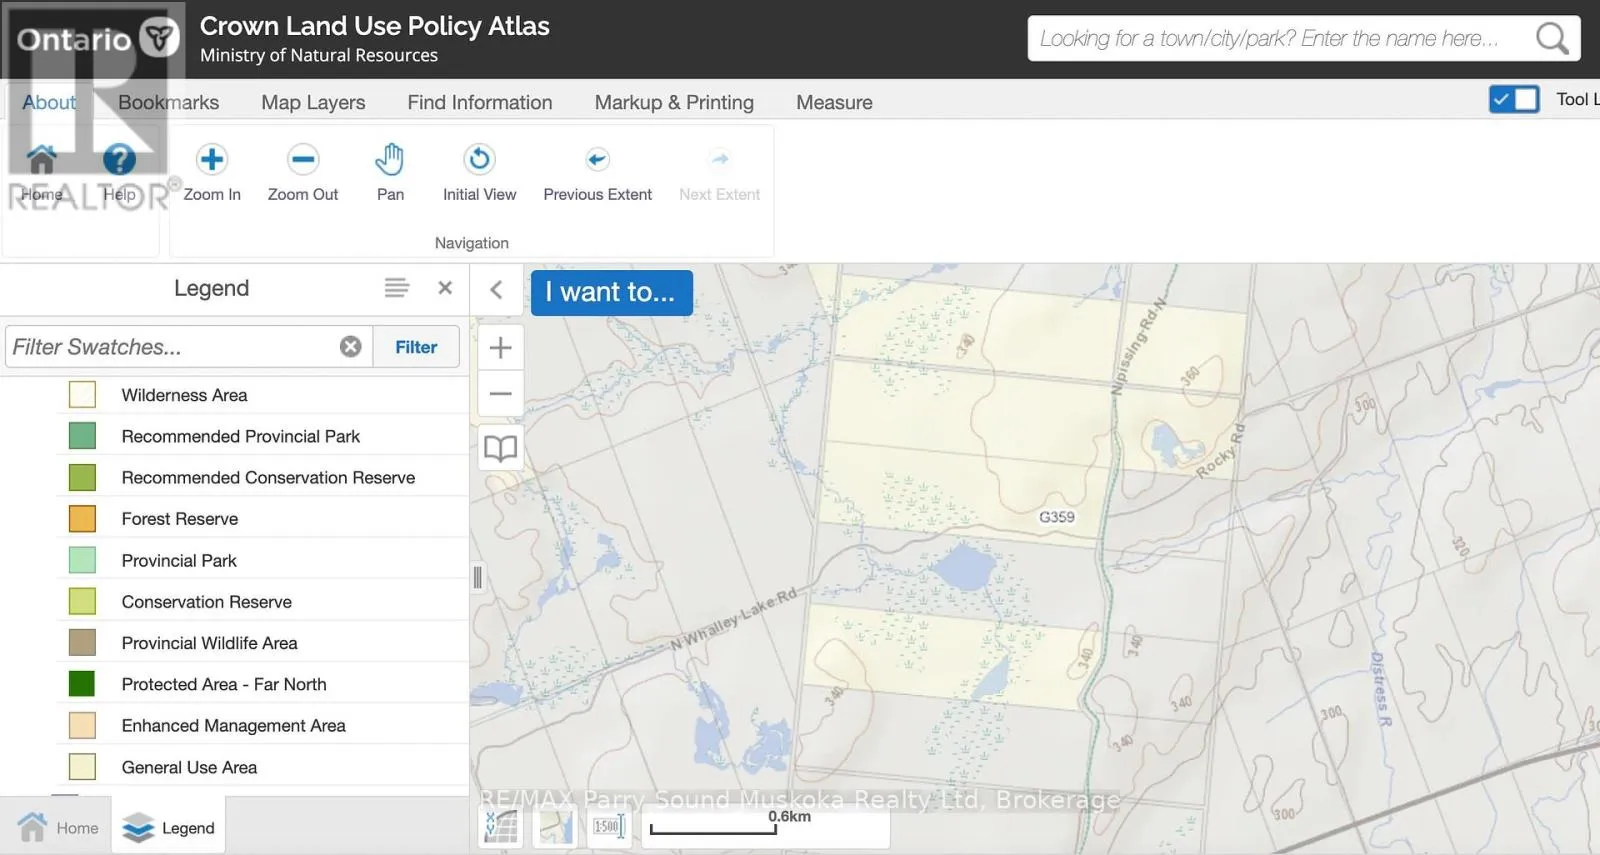Open the XY coordinates widget
The height and width of the screenshot is (855, 1600).
pos(500,826)
